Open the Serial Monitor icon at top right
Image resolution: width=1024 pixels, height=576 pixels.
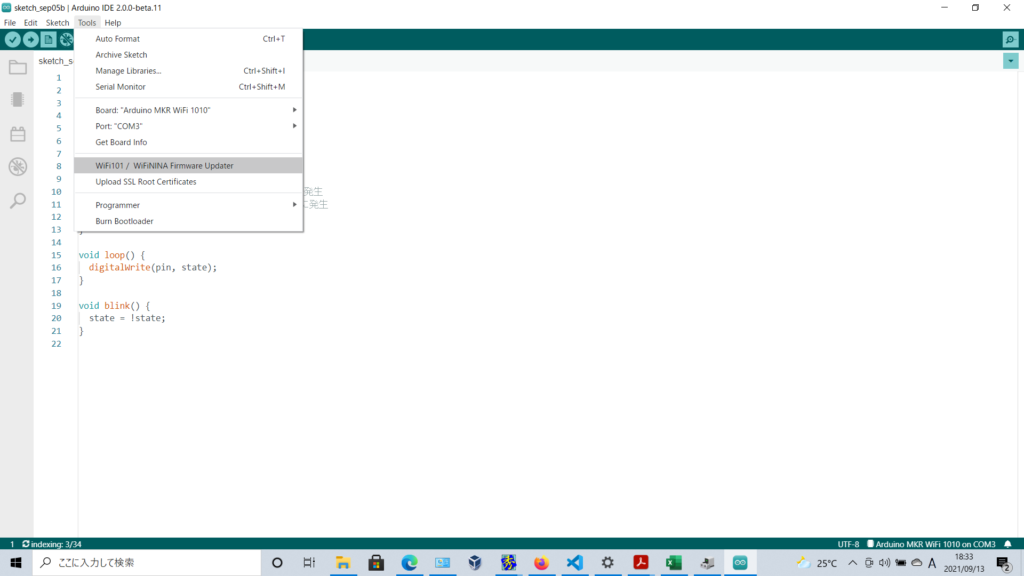point(1010,40)
